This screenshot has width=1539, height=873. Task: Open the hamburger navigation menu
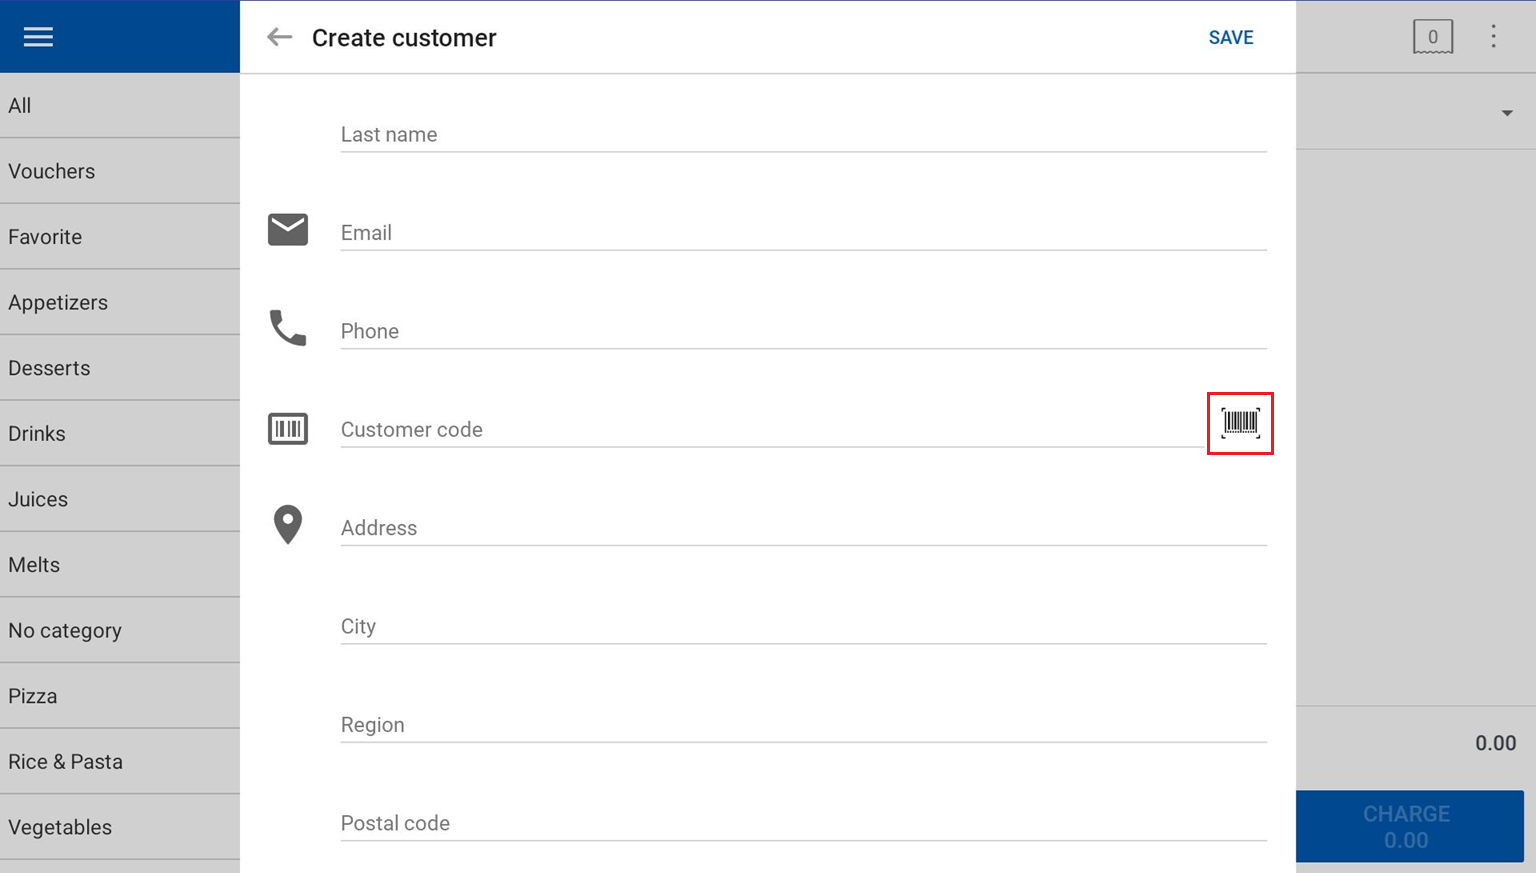38,37
